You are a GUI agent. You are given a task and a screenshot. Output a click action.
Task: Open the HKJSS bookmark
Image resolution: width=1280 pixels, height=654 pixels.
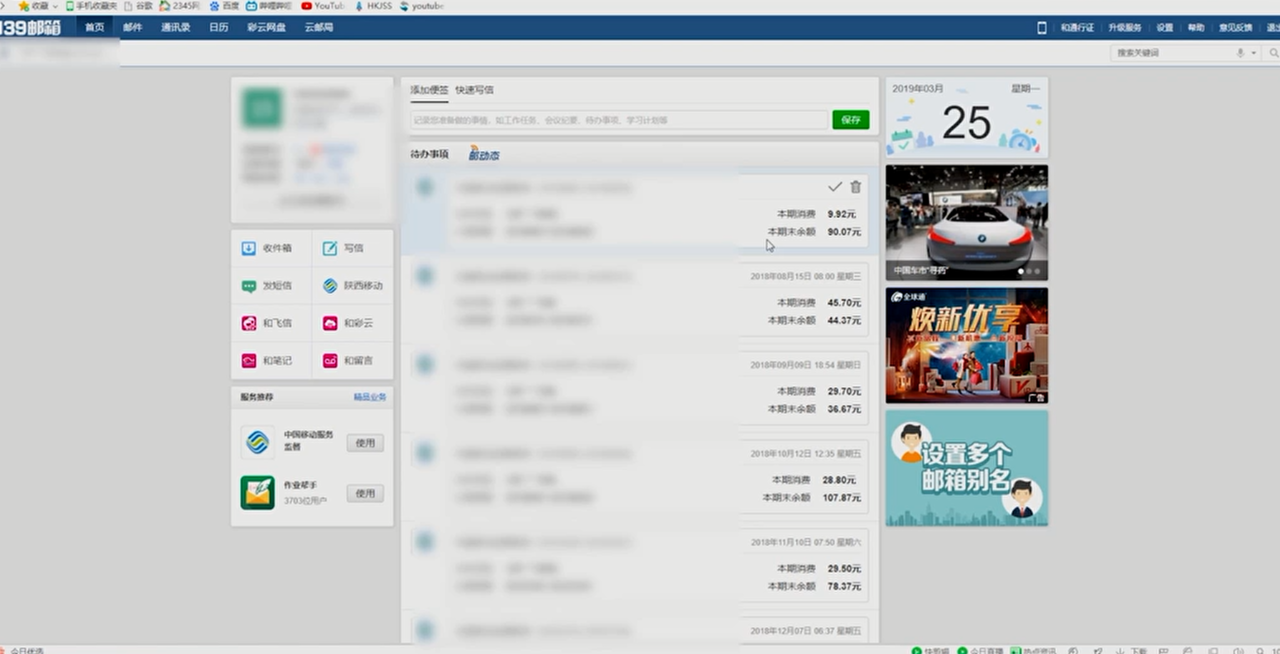tap(373, 6)
